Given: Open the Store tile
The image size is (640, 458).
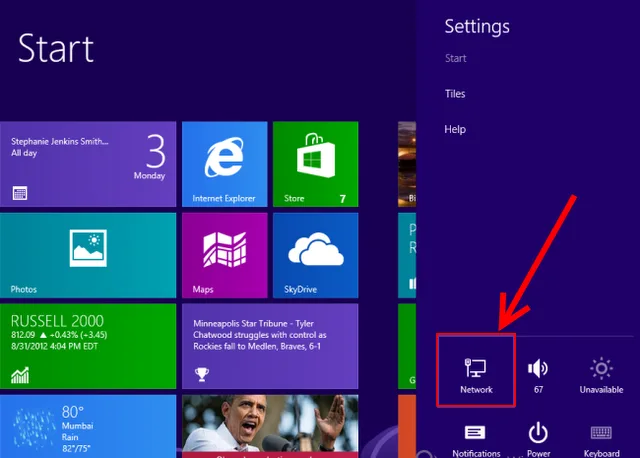Looking at the screenshot, I should pyautogui.click(x=316, y=164).
